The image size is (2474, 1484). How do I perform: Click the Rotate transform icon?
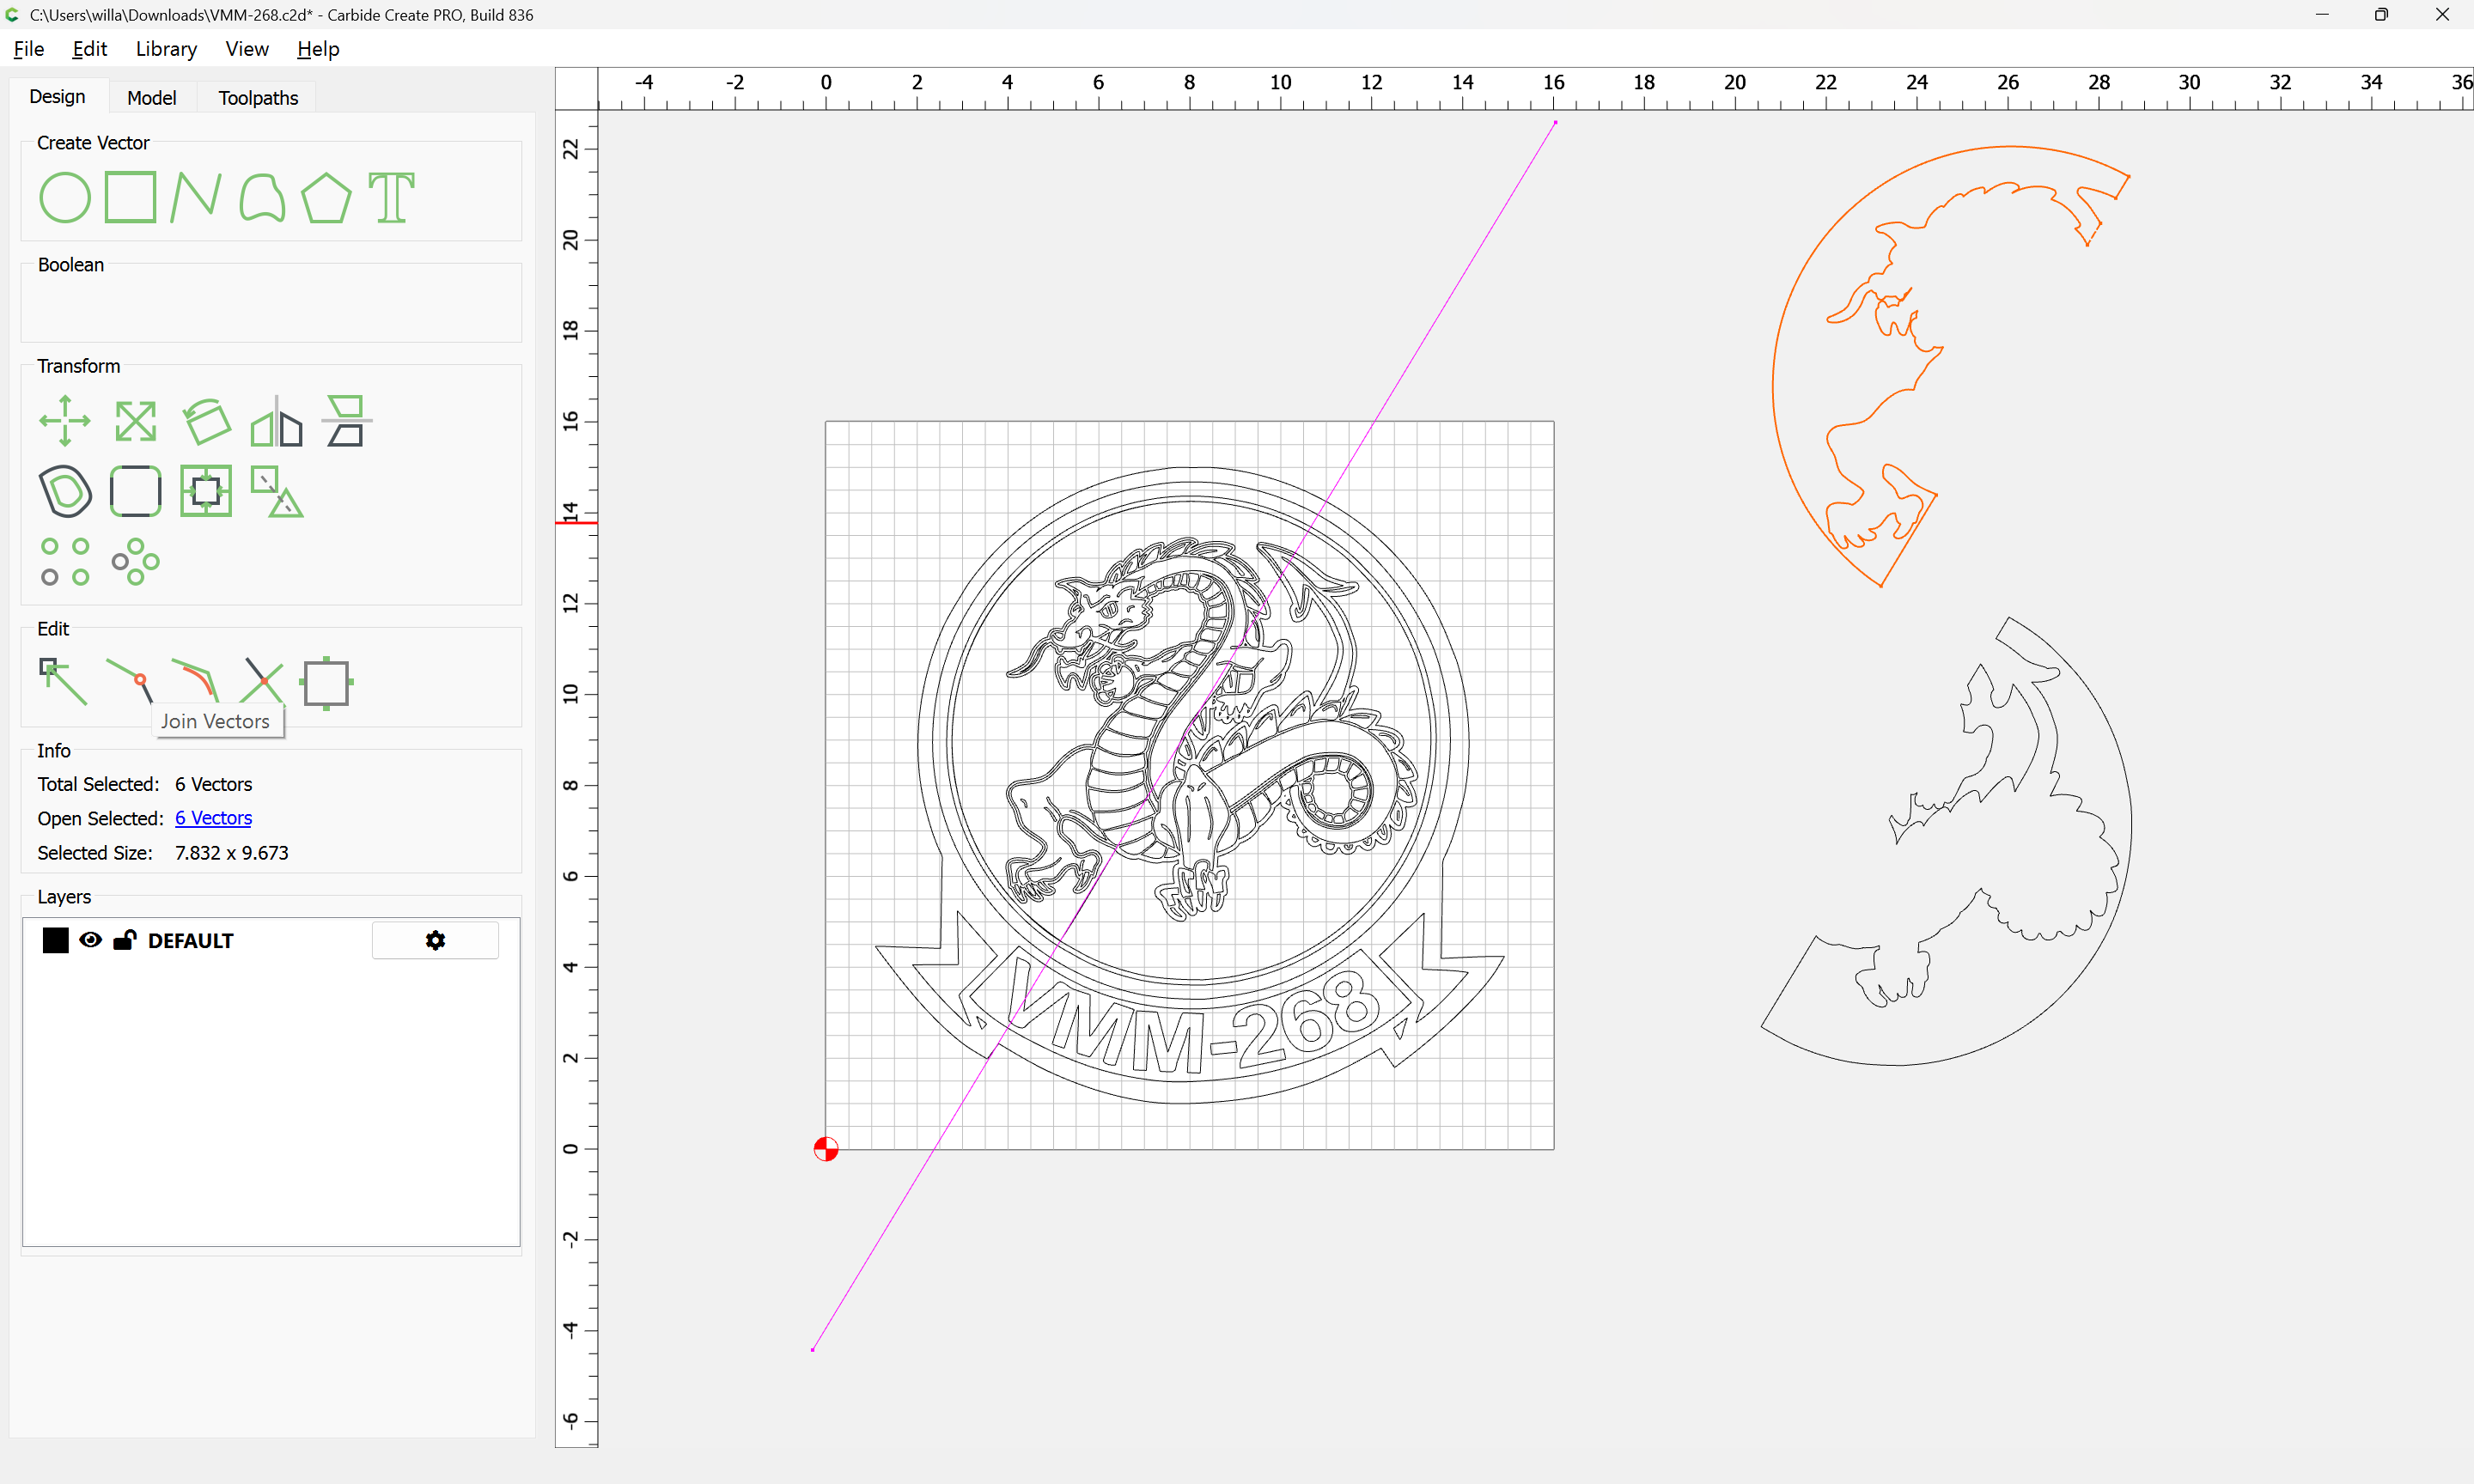coord(207,422)
